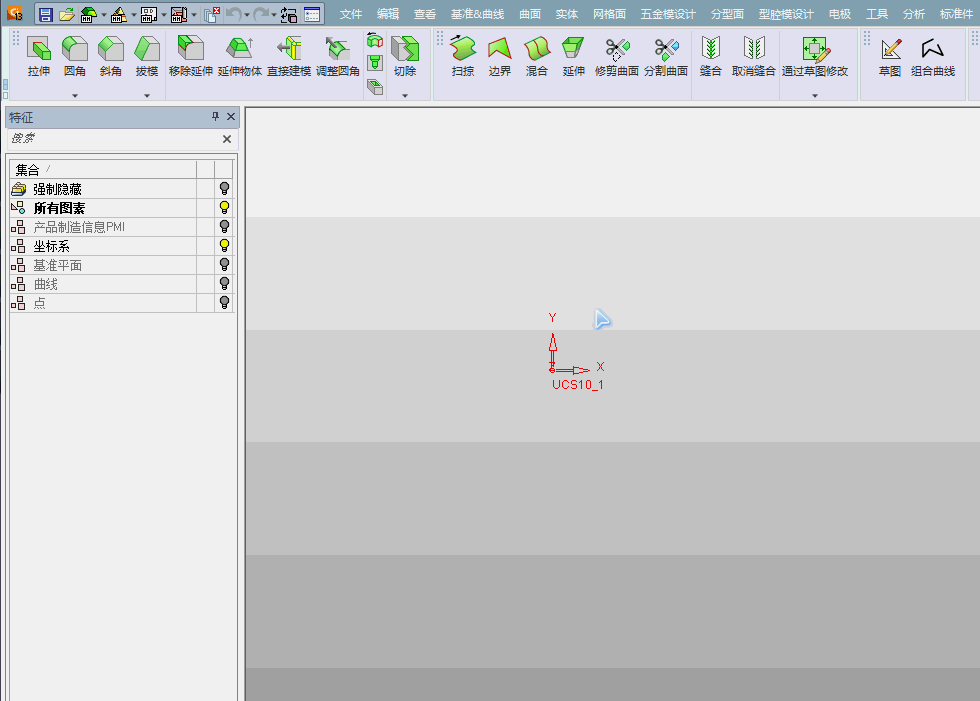Toggle visibility bulb for 基准平面

224,265
